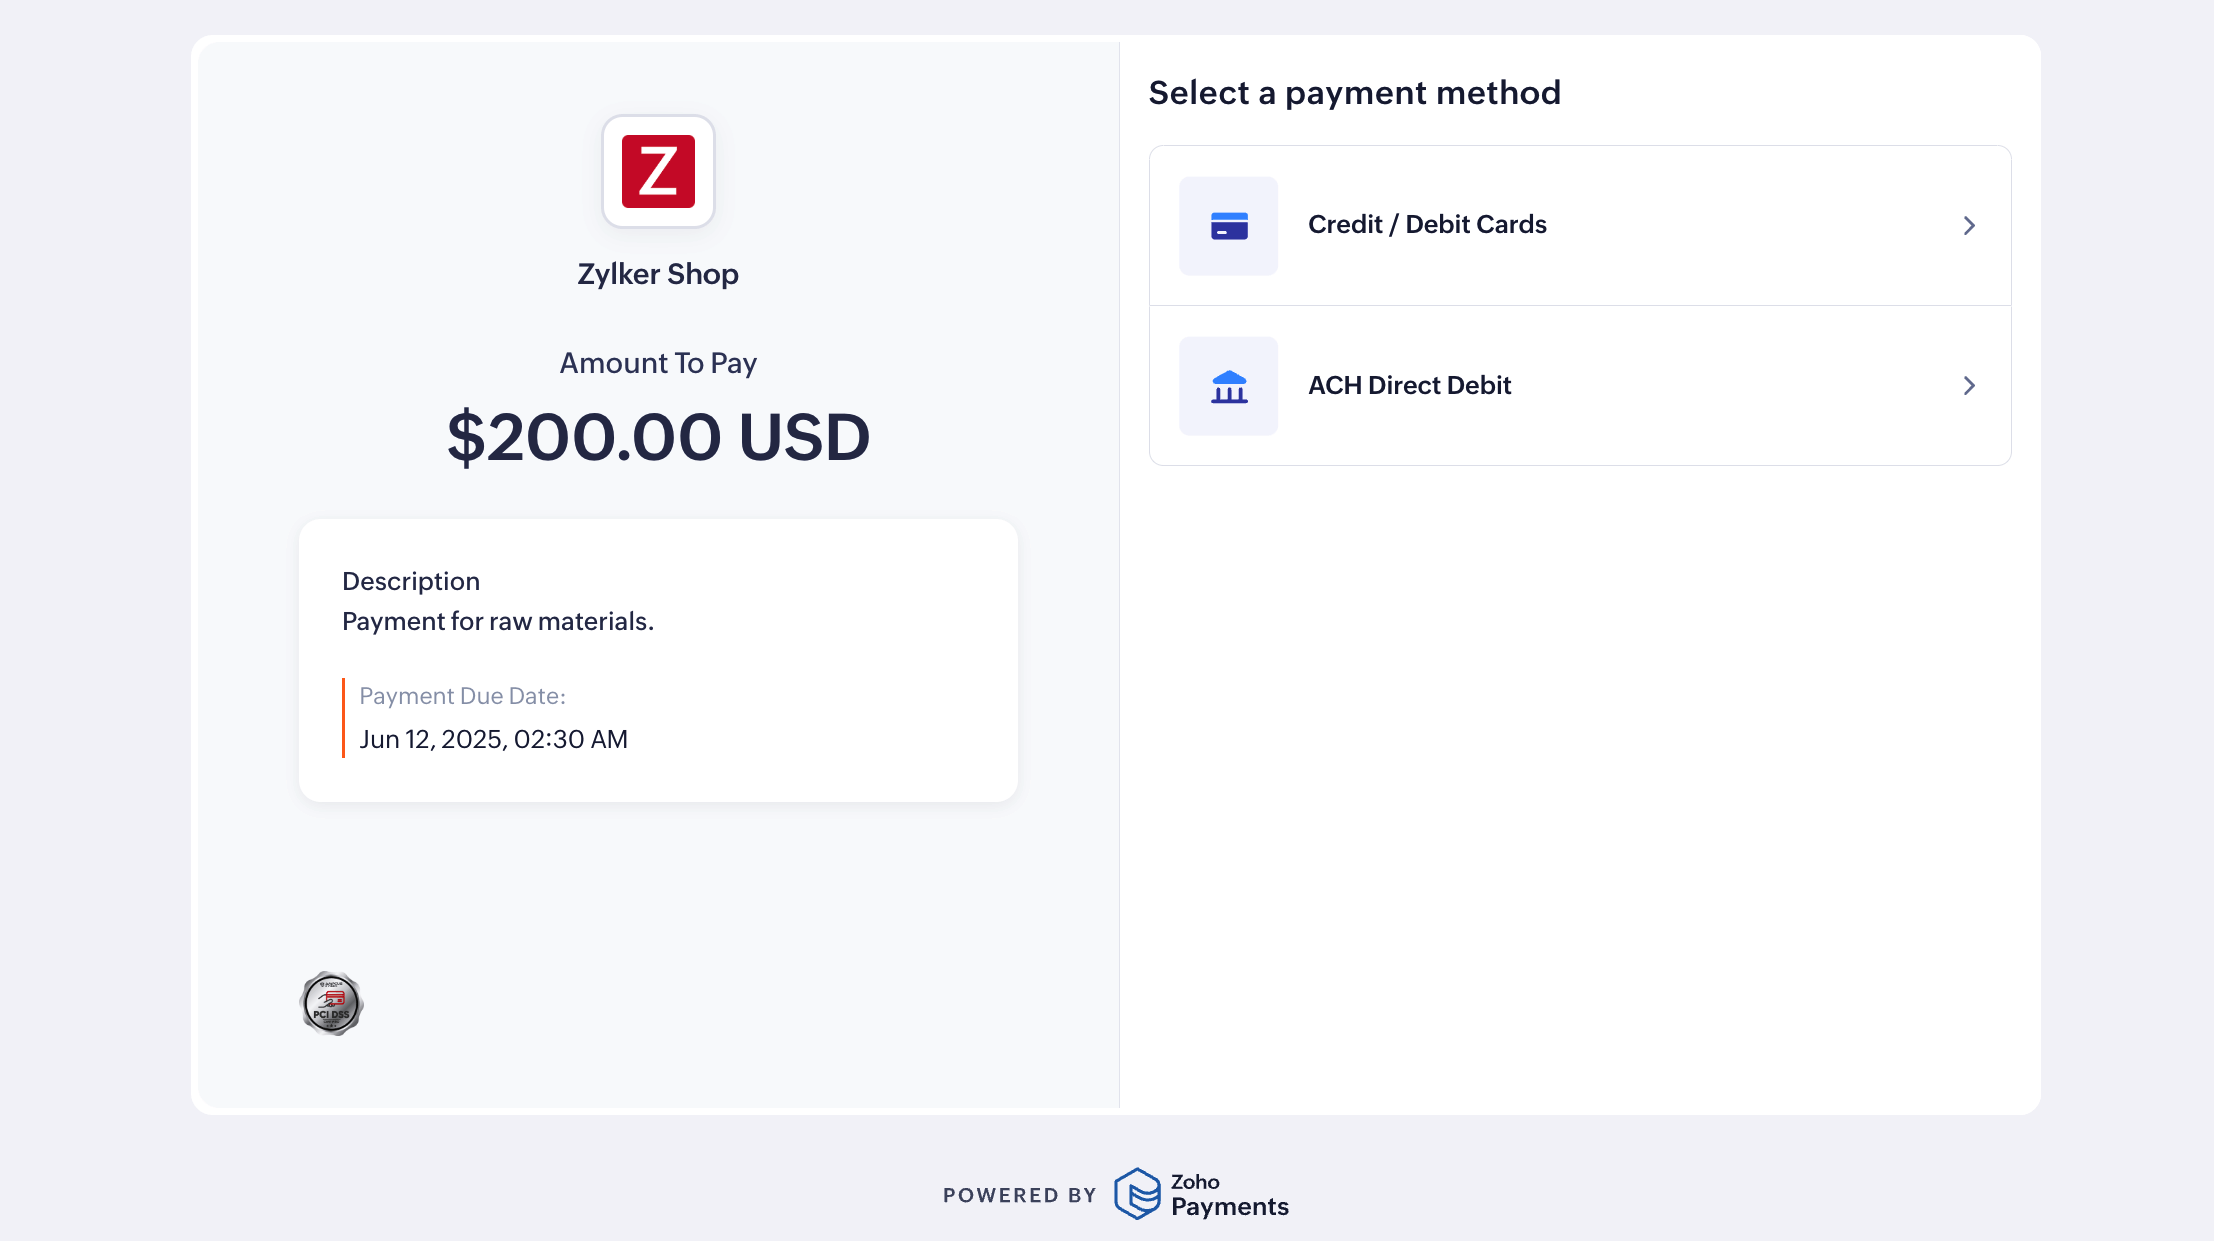Click Payment for raw materials description
Screen dimensions: 2214x1241
pyautogui.click(x=498, y=622)
